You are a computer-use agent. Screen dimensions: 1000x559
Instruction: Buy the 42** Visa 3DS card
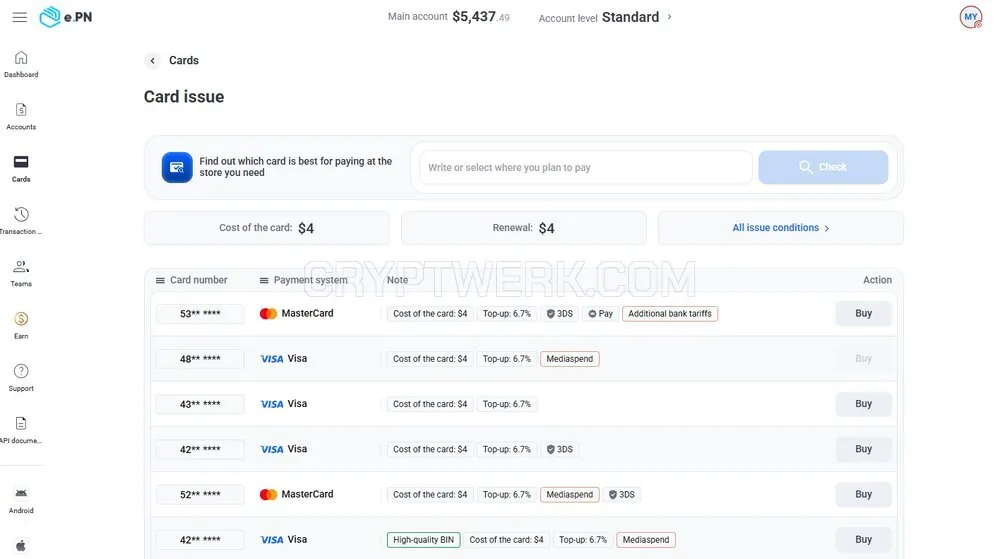(863, 449)
